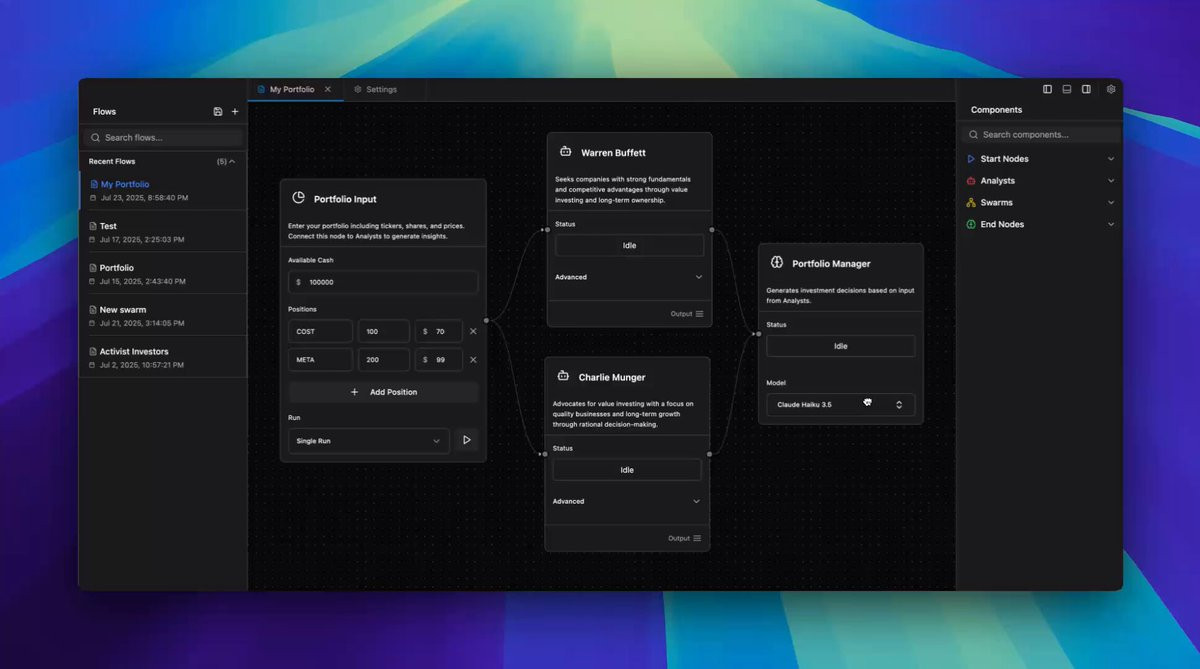Click the magnifier icon in Search components

(973, 135)
